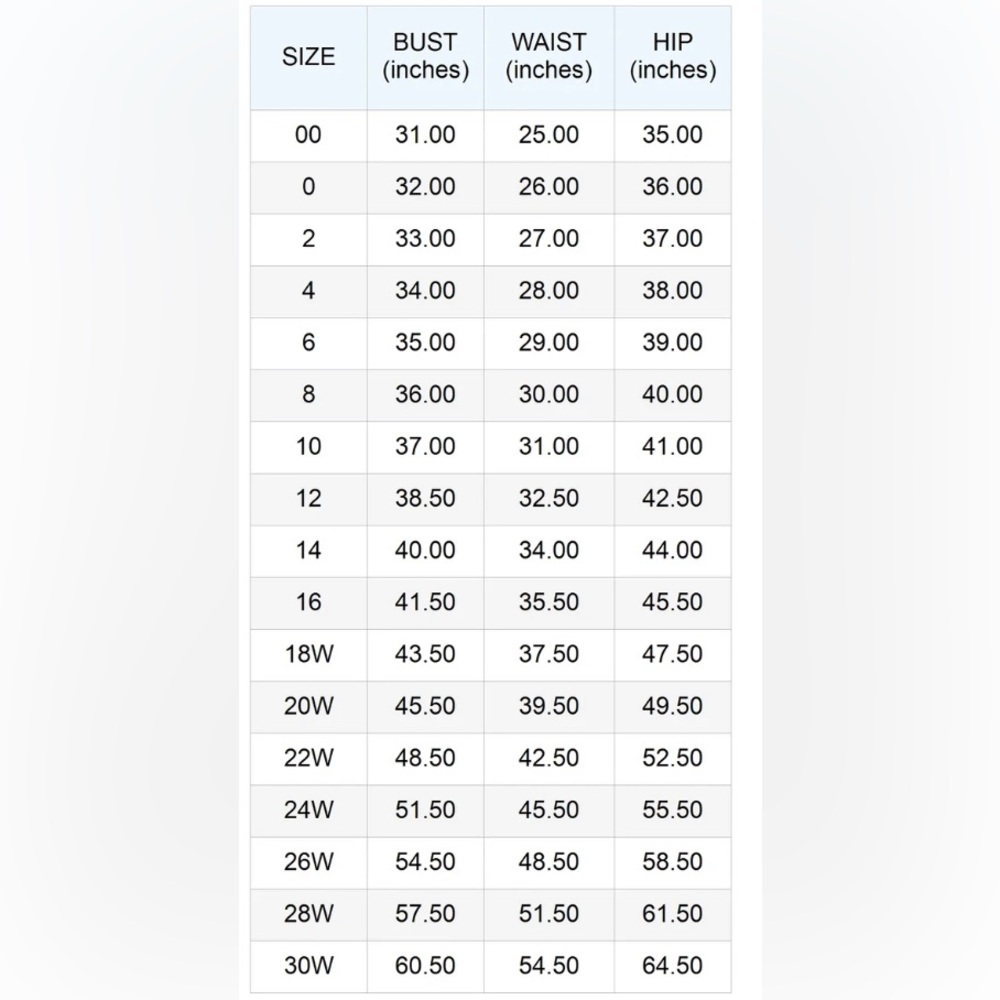The height and width of the screenshot is (1000, 1000).
Task: Click bust value 31.00 in size 00 row
Action: [425, 135]
